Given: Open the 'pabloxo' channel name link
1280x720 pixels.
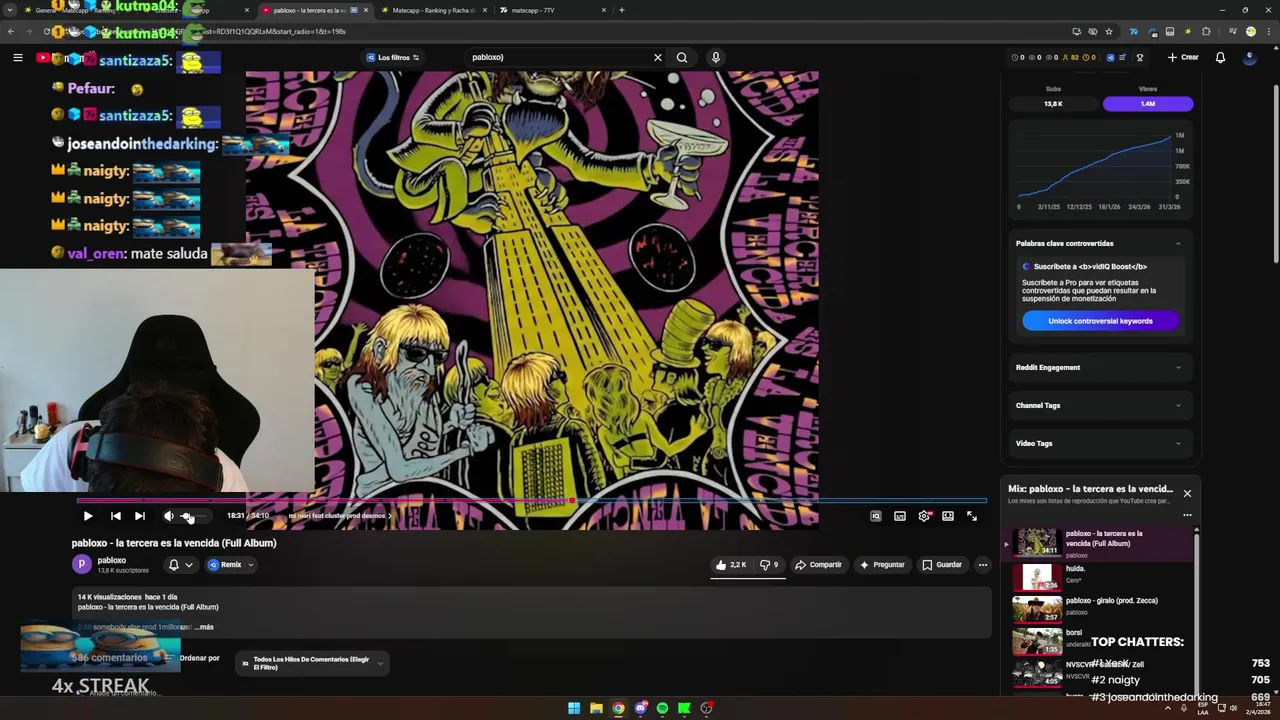Looking at the screenshot, I should 112,561.
